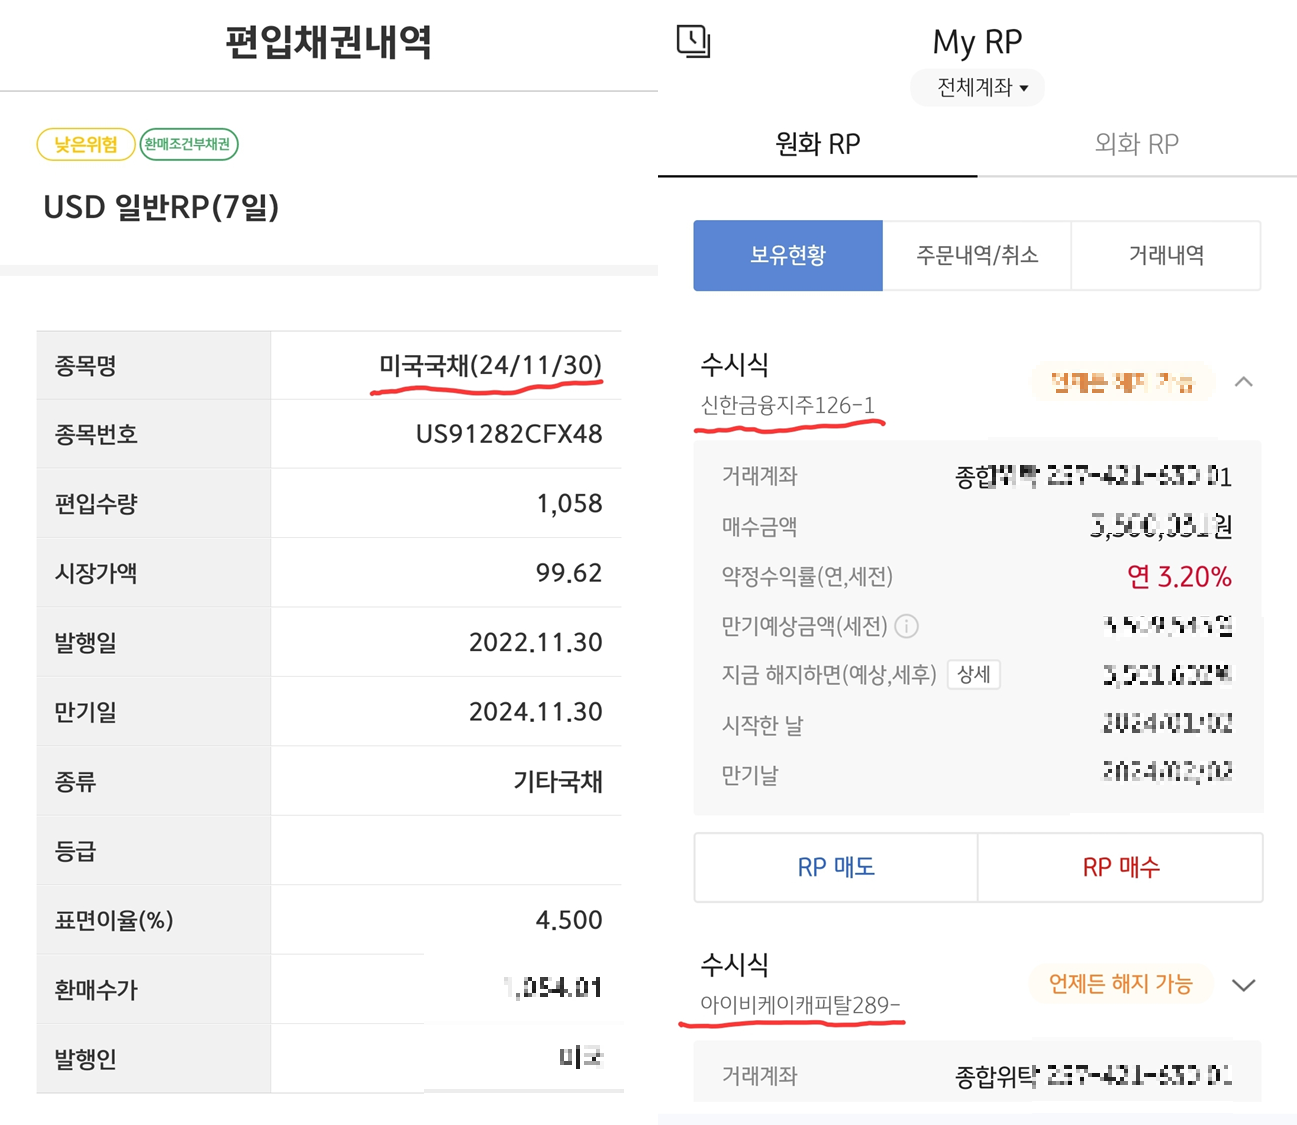Image resolution: width=1297 pixels, height=1125 pixels.
Task: Select the 매수금액 label
Action: (760, 526)
